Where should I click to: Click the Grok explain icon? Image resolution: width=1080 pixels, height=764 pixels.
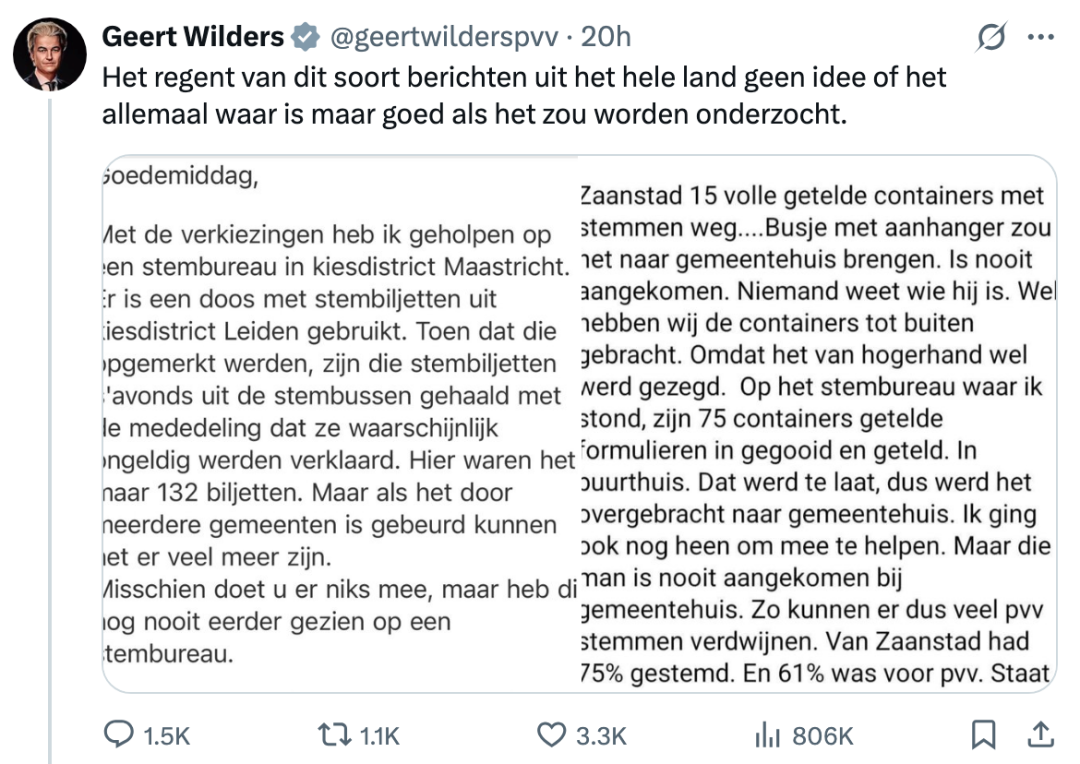[991, 38]
